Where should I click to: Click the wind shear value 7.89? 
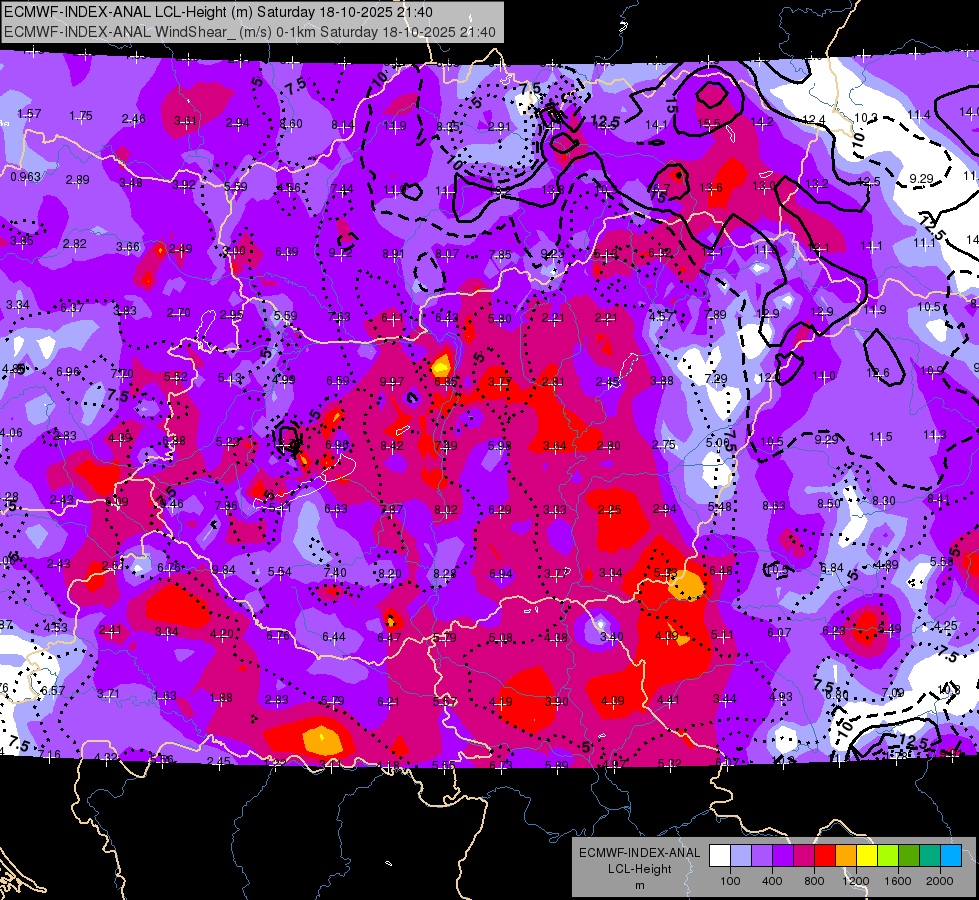tap(715, 314)
